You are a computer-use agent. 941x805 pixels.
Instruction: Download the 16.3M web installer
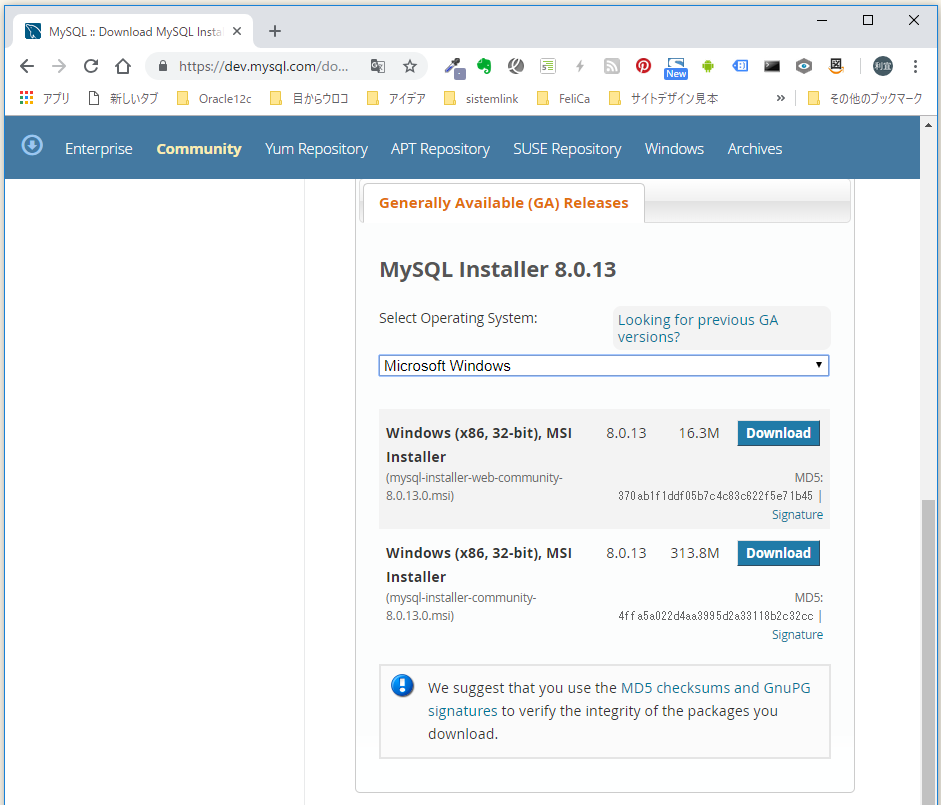[778, 433]
